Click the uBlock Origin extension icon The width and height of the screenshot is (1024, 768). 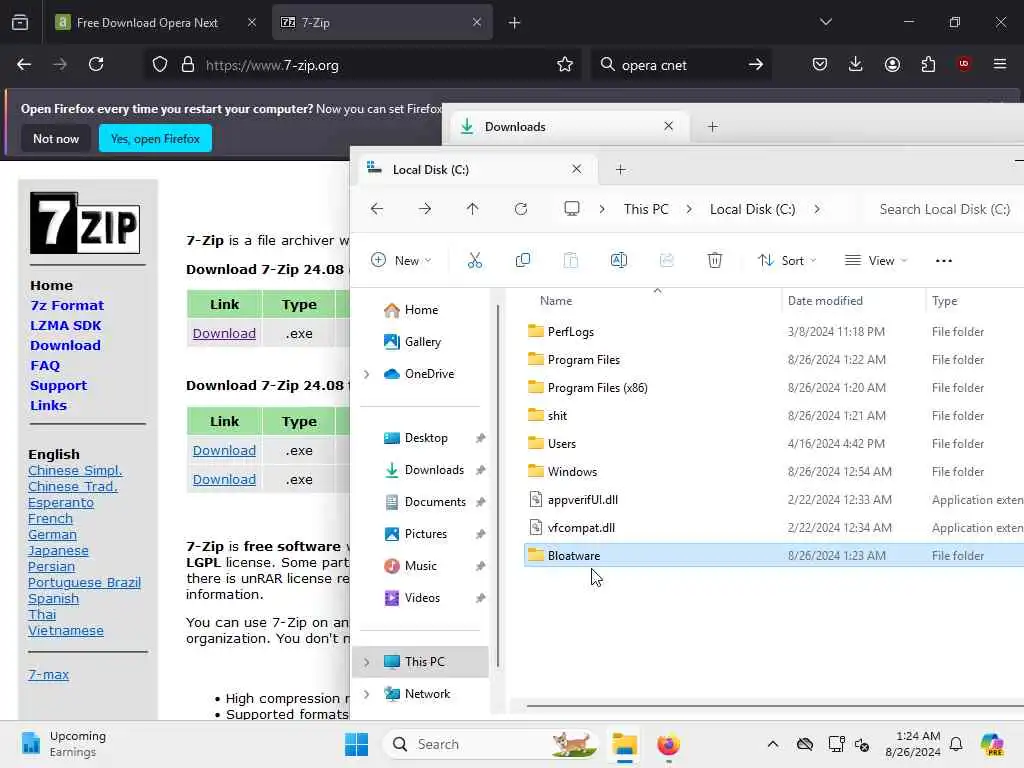[x=964, y=64]
